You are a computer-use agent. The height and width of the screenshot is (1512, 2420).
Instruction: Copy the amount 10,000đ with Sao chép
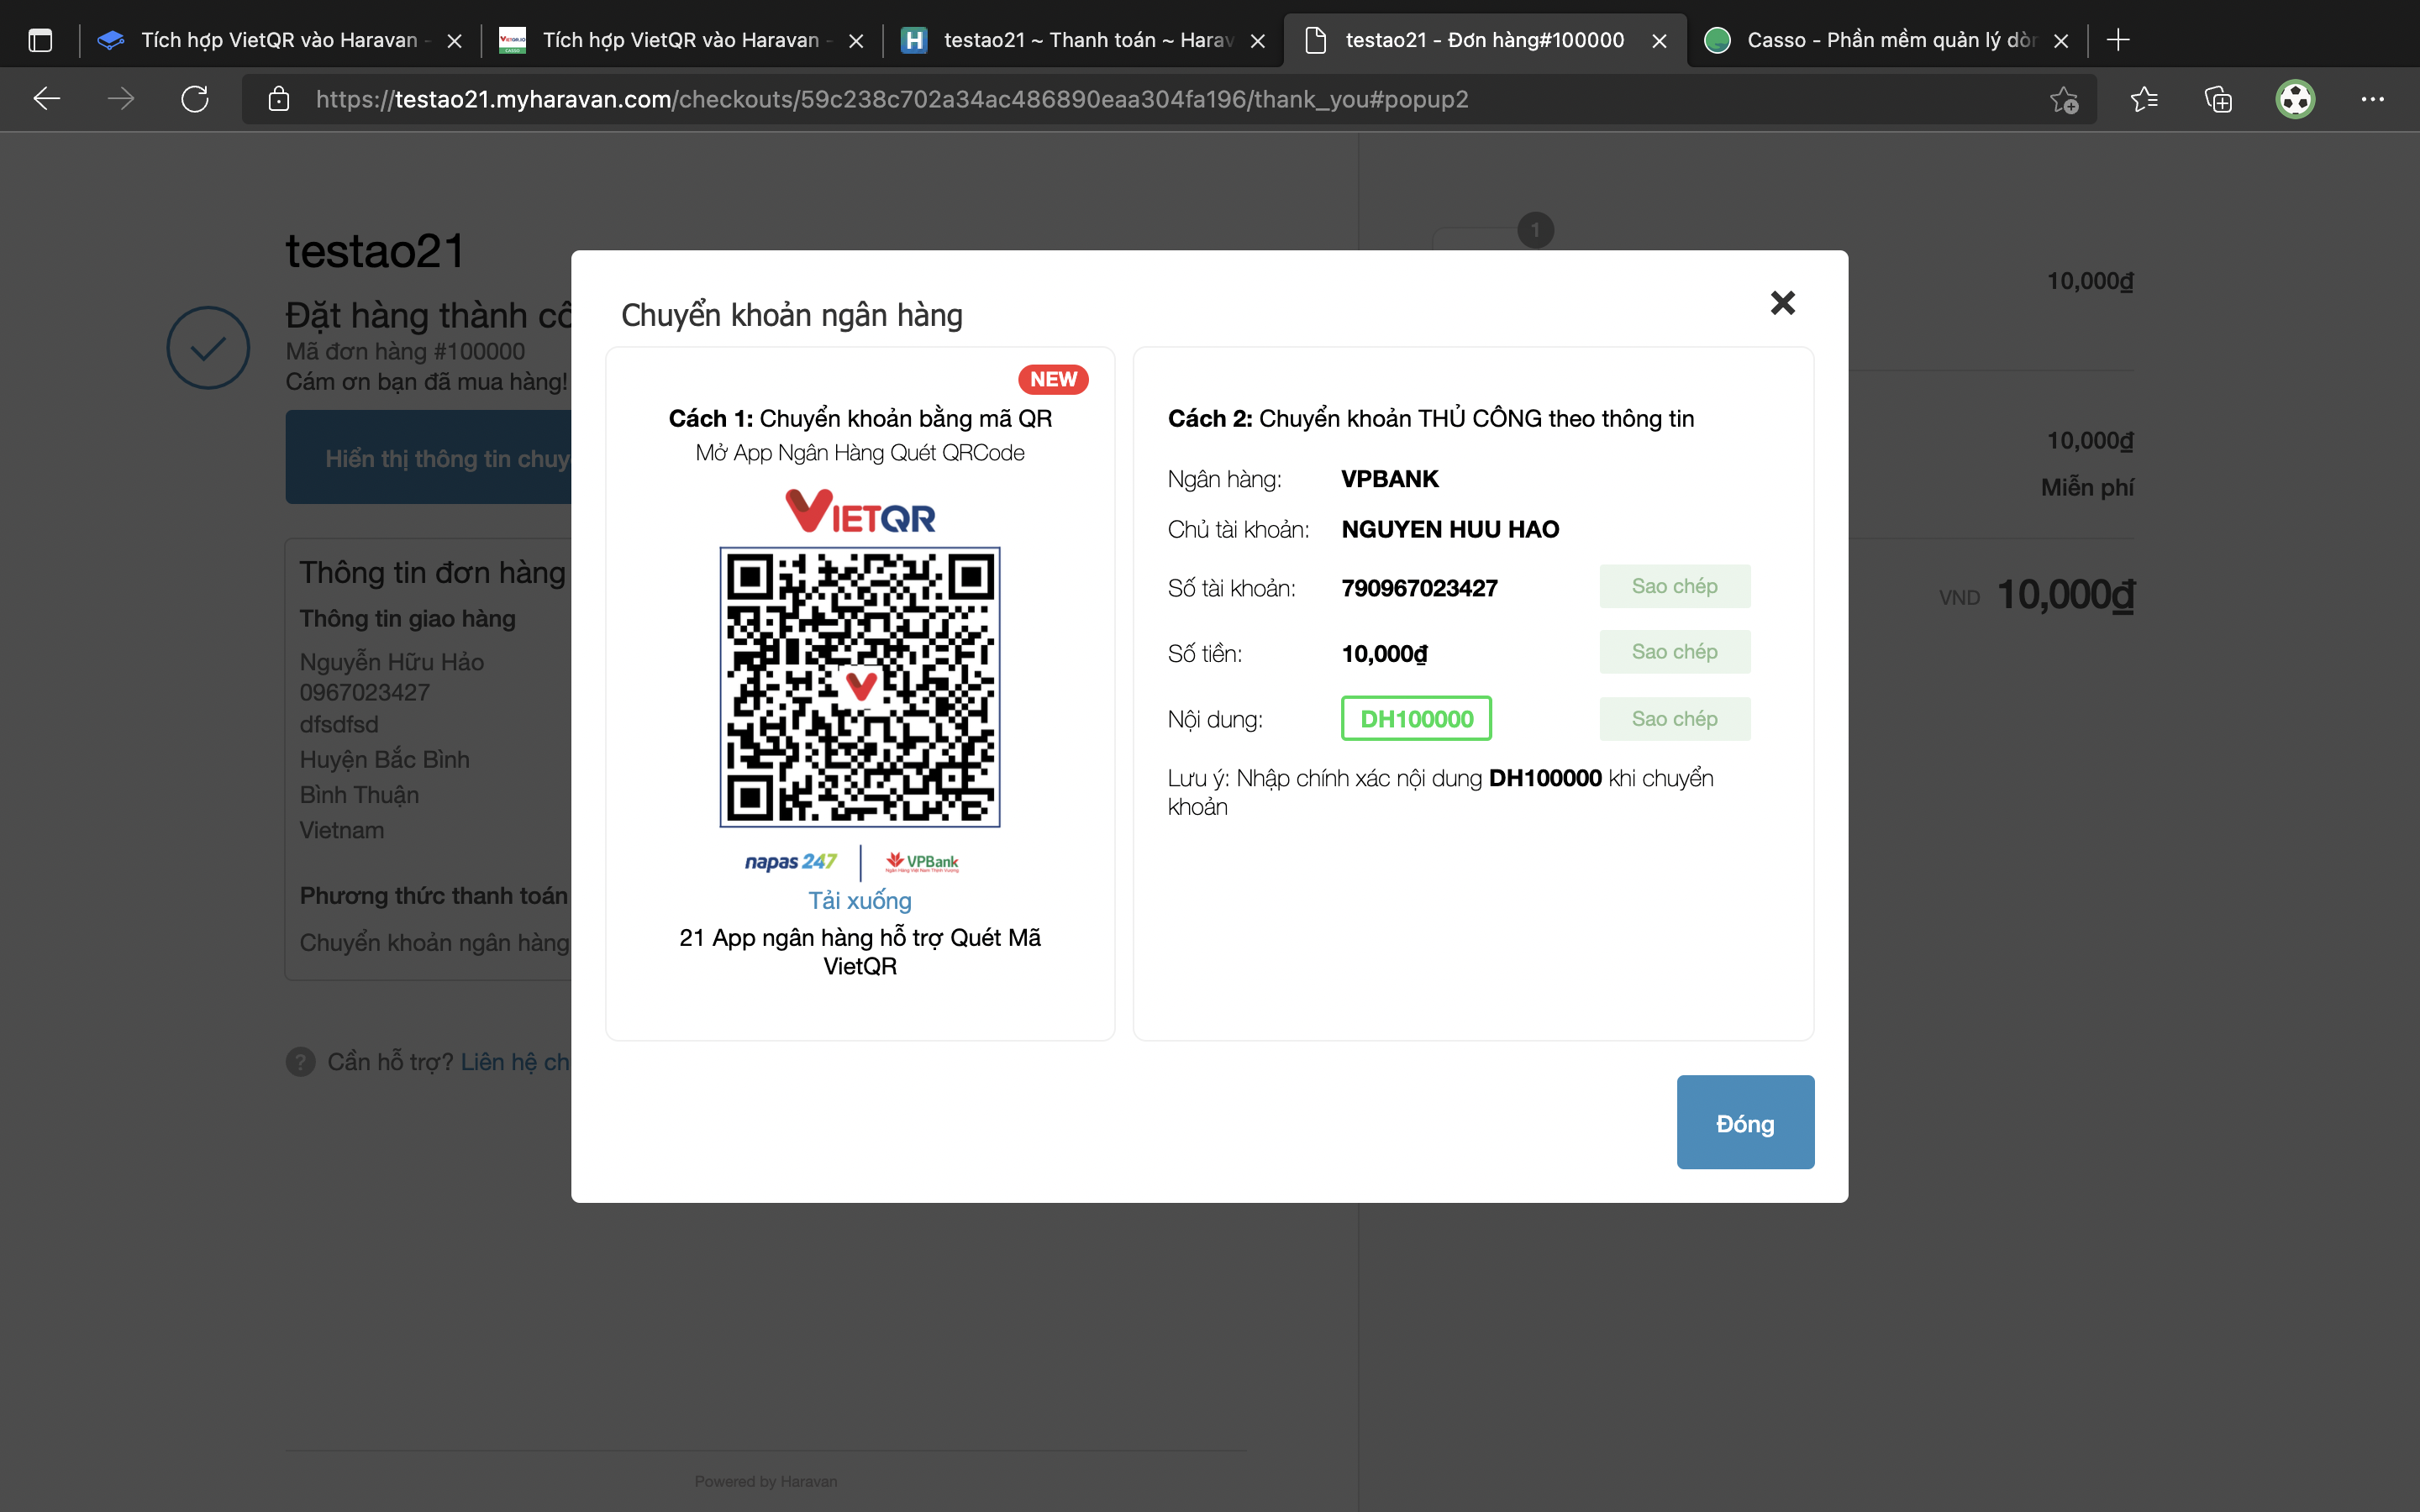pyautogui.click(x=1674, y=652)
